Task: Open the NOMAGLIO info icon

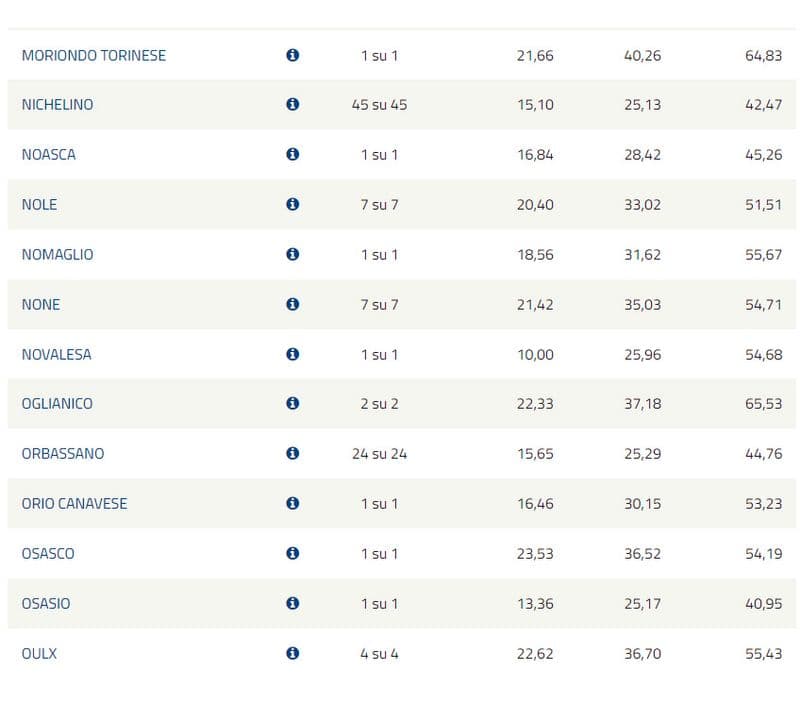Action: (292, 254)
